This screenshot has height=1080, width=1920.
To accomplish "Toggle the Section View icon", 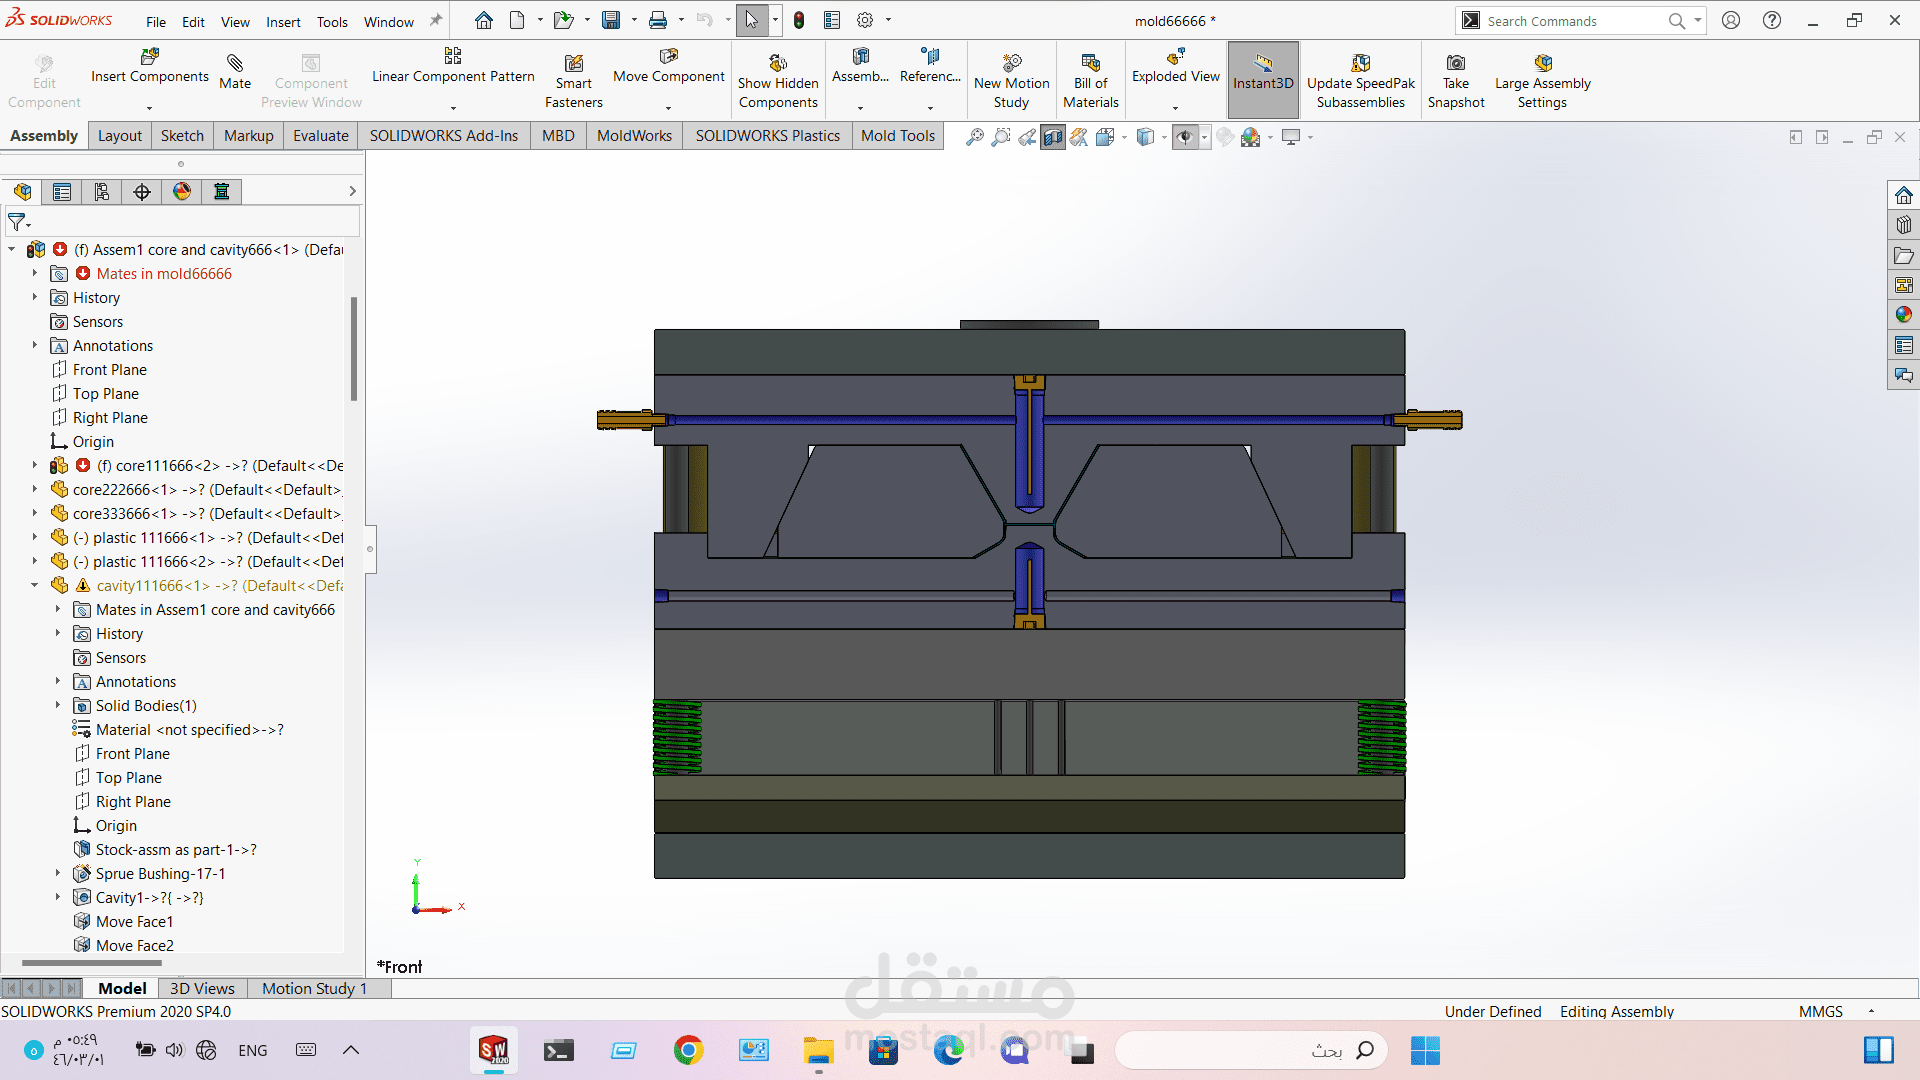I will tap(1053, 138).
